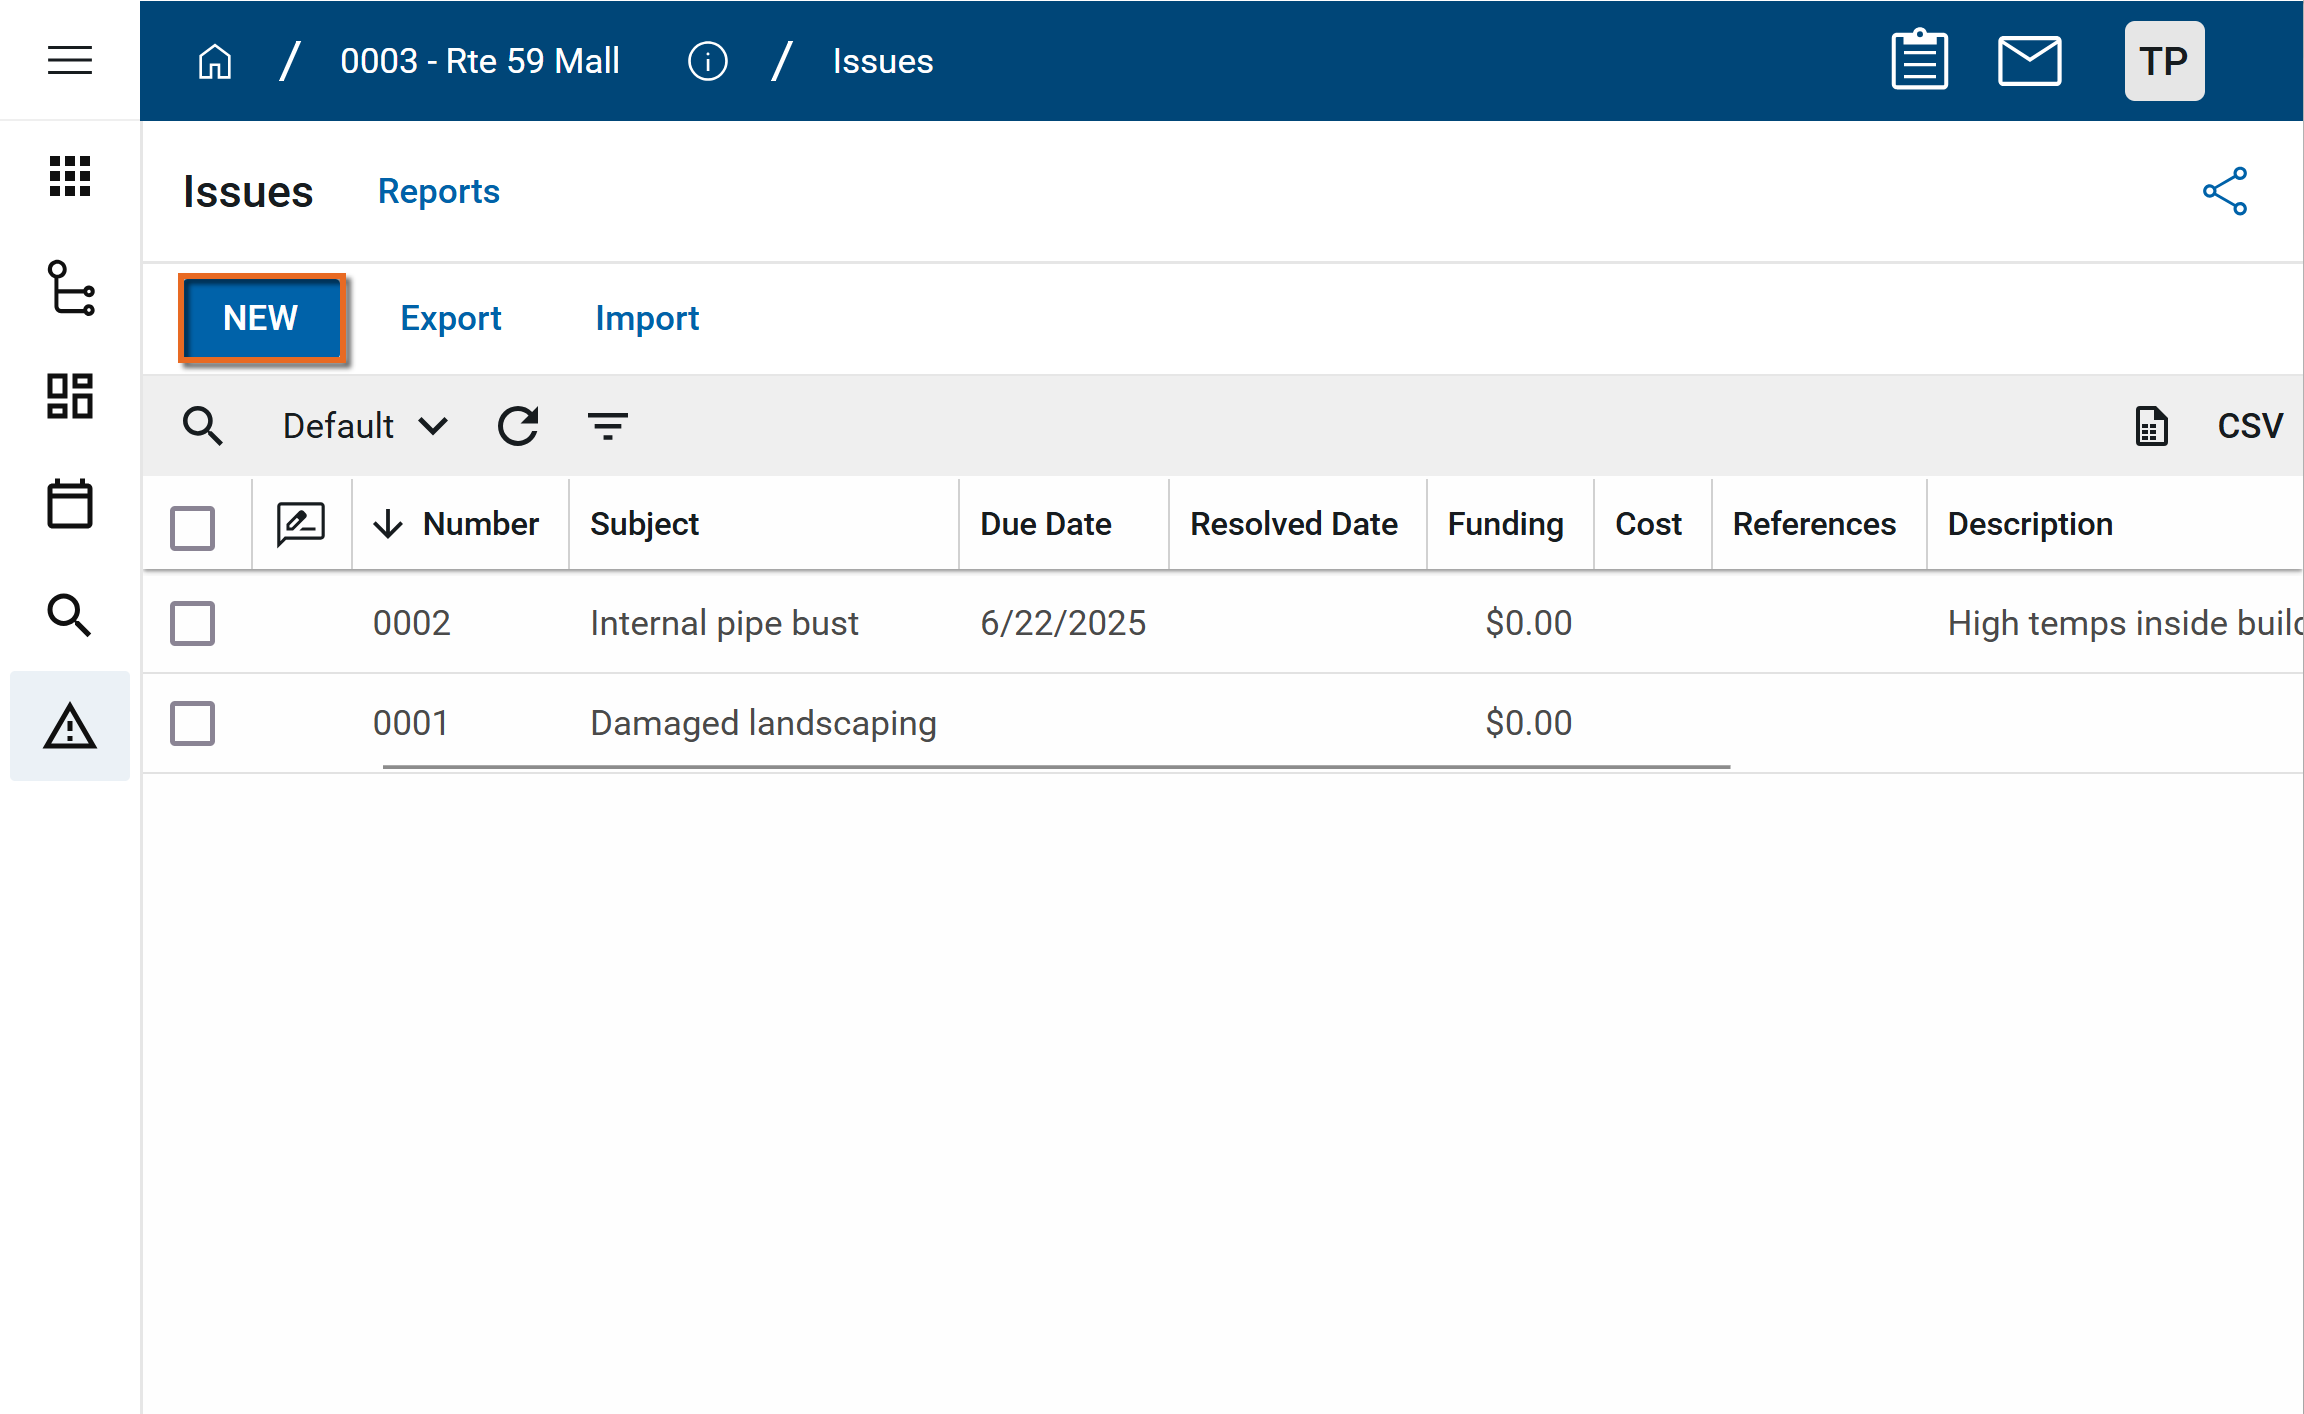Click Issues in the breadcrumb

[x=882, y=61]
